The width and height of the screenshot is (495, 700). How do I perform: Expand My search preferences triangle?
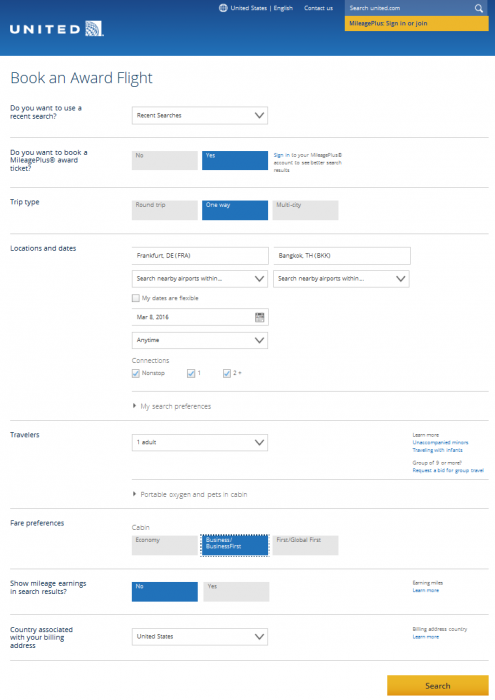pyautogui.click(x=134, y=406)
